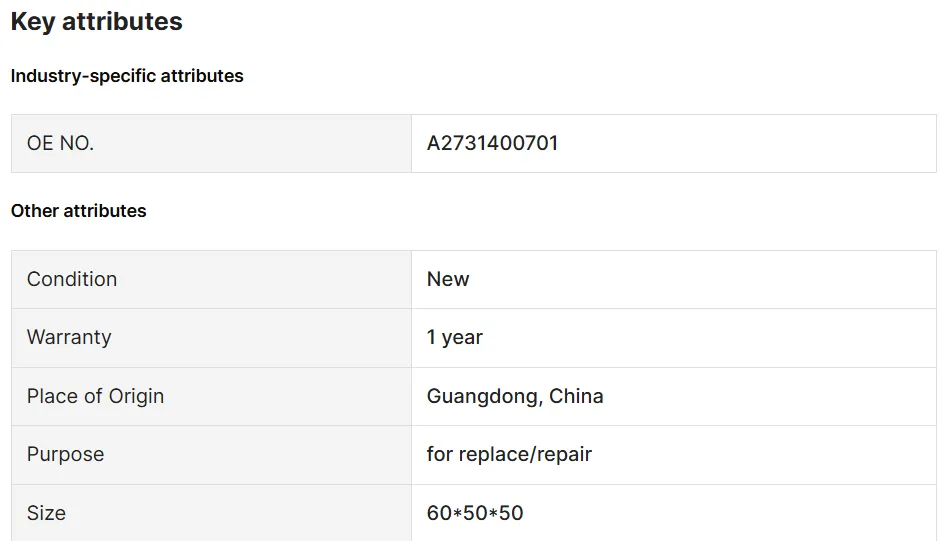Click 'attributes' in the Industry-specific subheading
The image size is (942, 541).
click(x=202, y=76)
